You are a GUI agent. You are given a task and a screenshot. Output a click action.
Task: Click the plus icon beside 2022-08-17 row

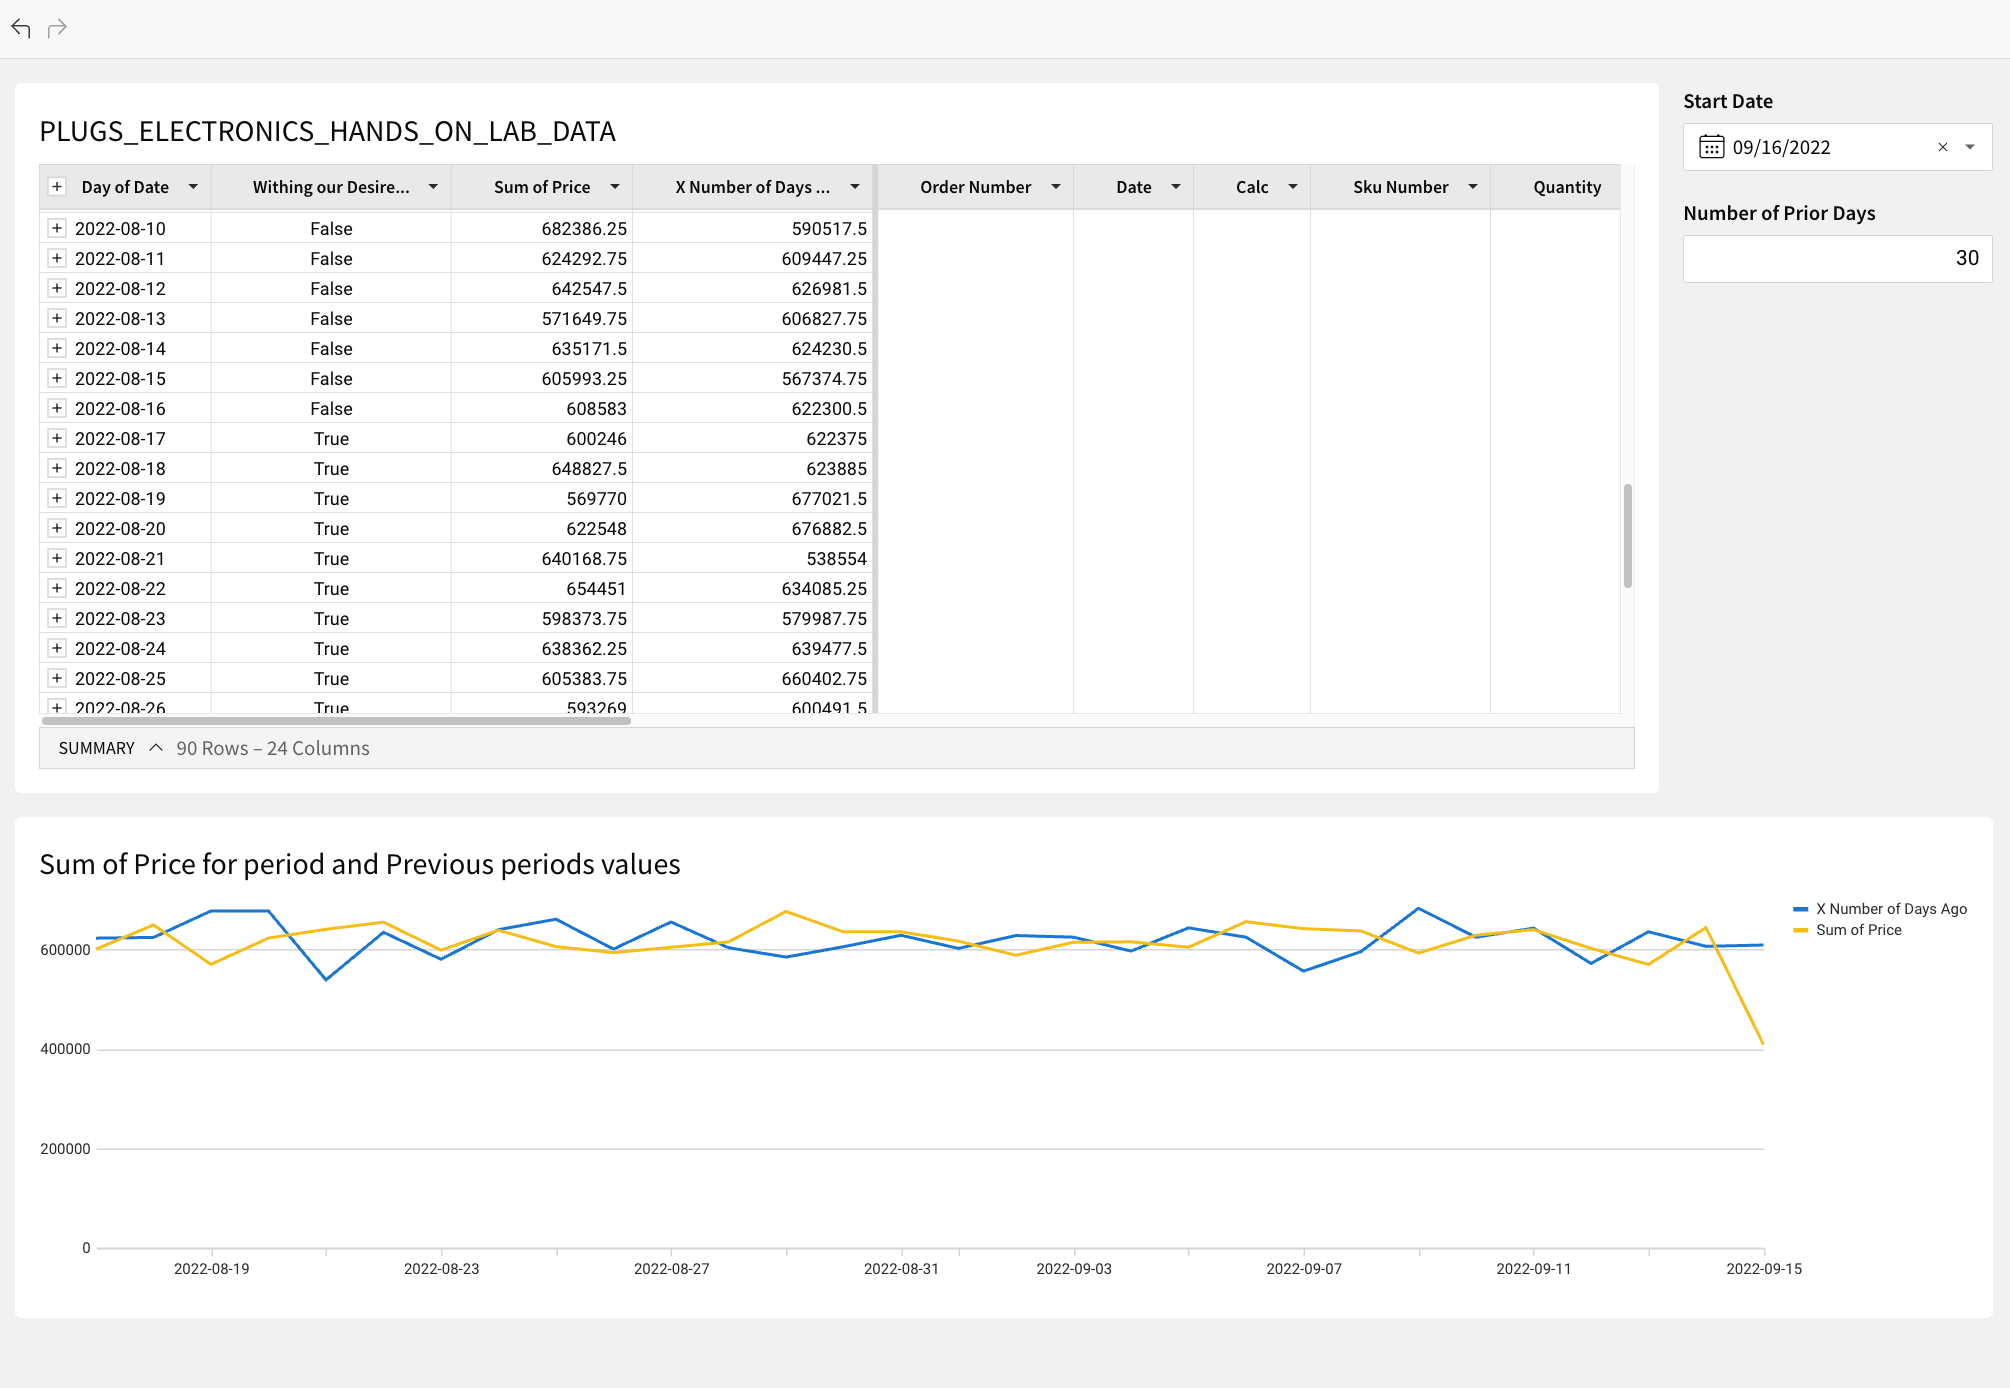pos(57,438)
